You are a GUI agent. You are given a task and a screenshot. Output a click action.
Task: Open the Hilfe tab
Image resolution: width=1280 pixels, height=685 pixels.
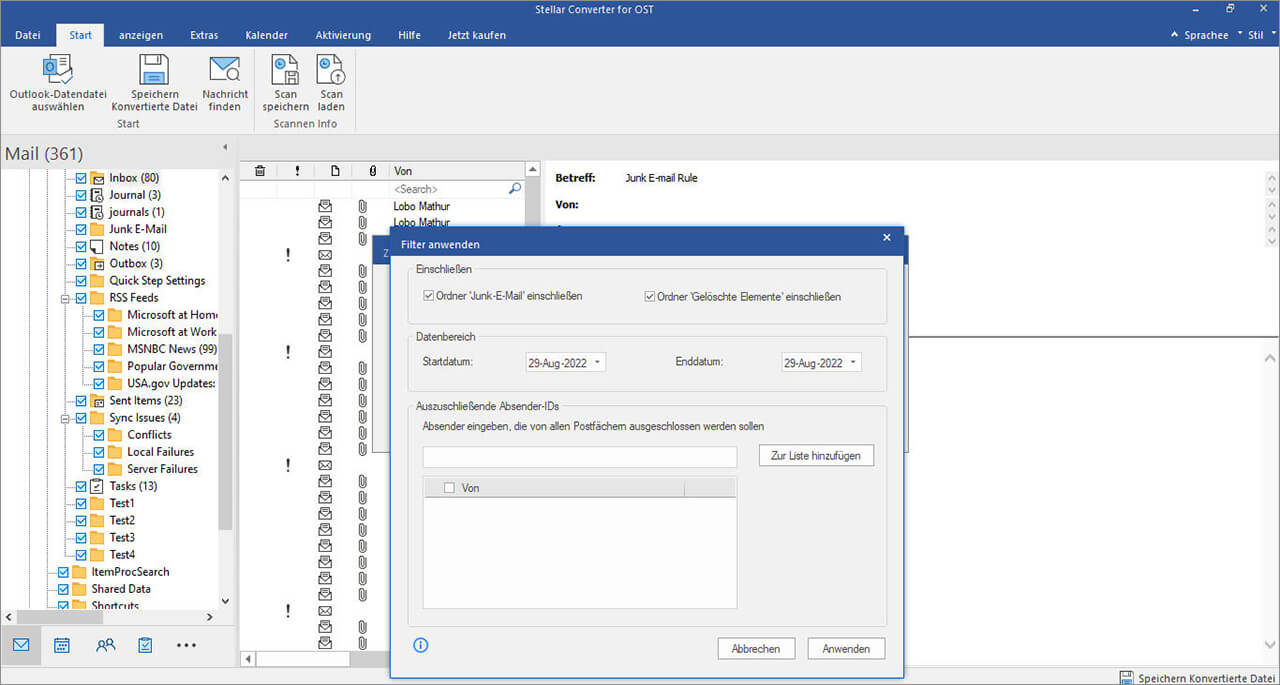pyautogui.click(x=409, y=35)
